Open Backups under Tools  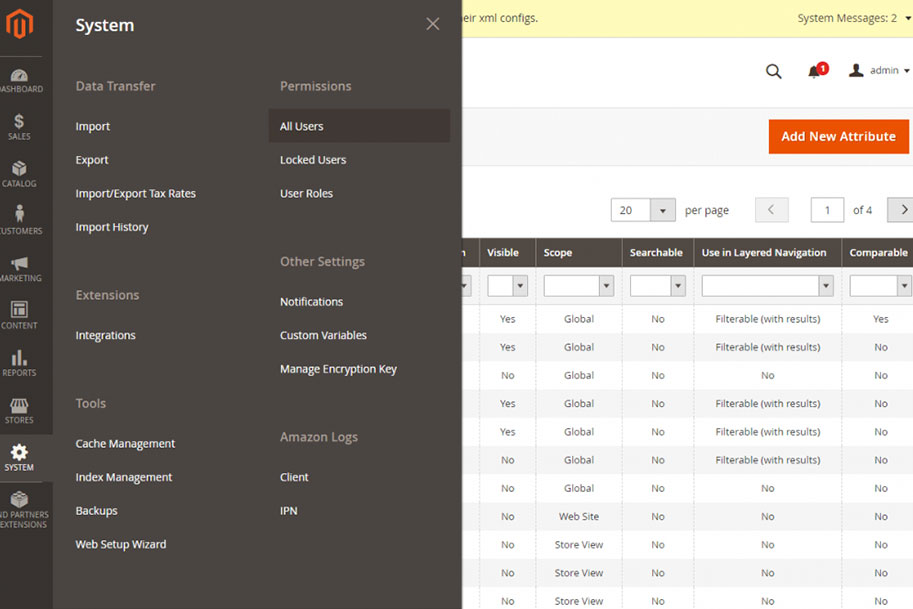97,511
